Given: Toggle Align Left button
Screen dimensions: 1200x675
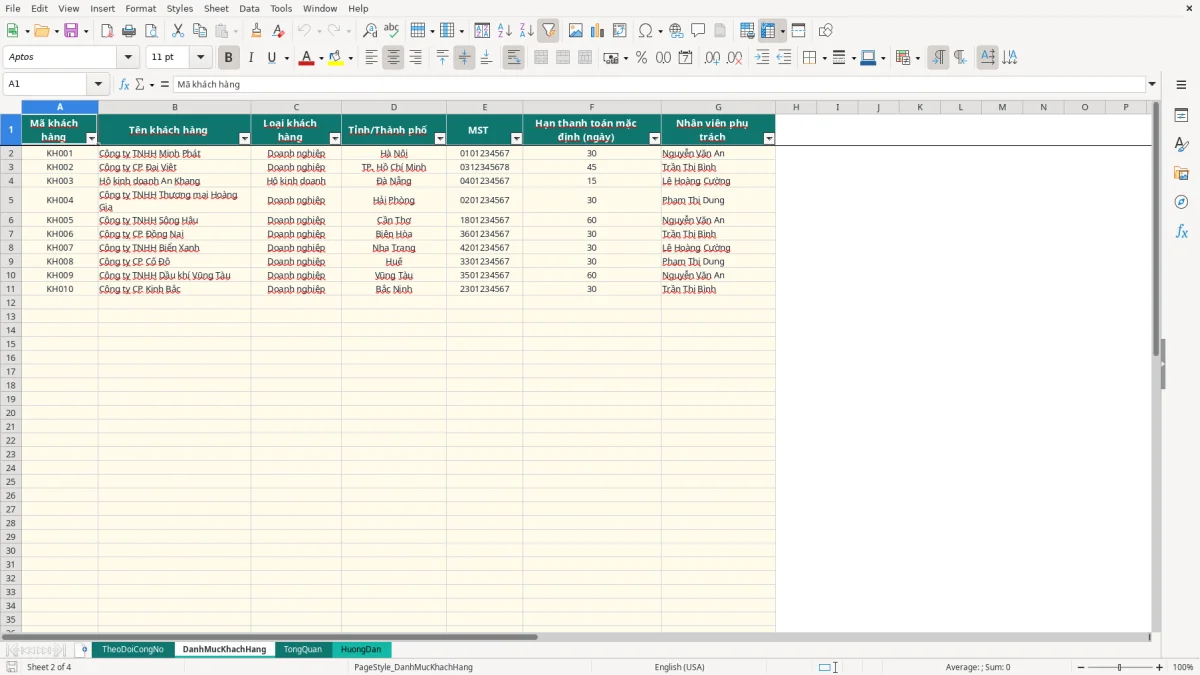Looking at the screenshot, I should point(371,58).
